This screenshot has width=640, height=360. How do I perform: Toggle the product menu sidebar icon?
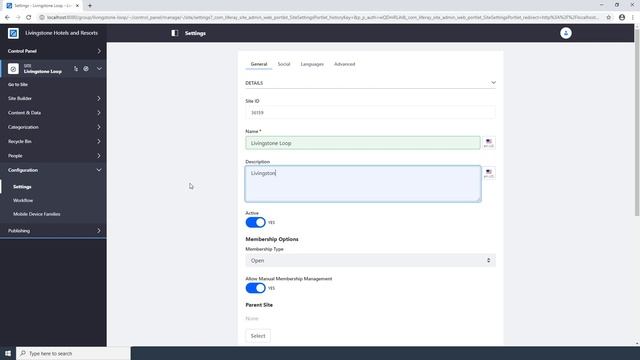point(175,33)
